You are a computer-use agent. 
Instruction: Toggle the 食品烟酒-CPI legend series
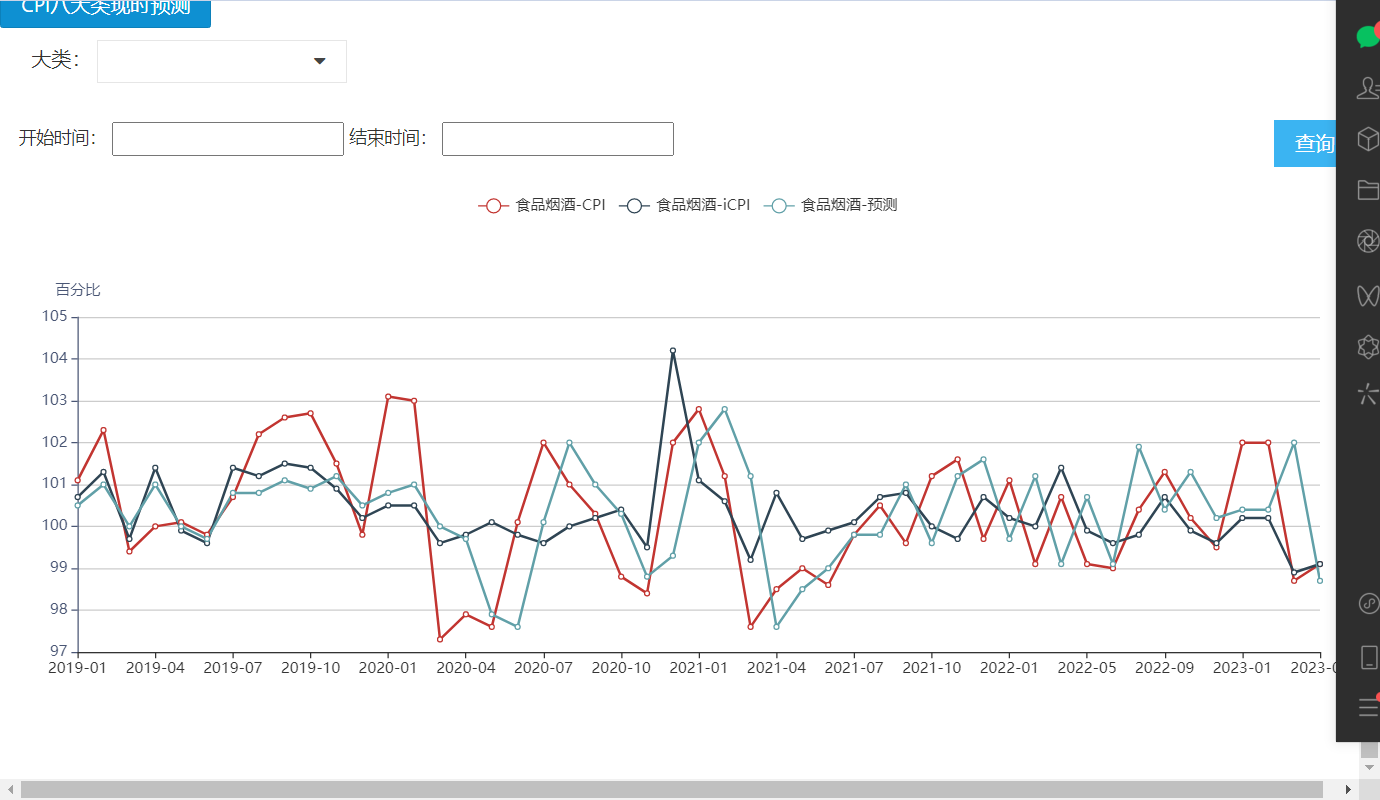(541, 205)
